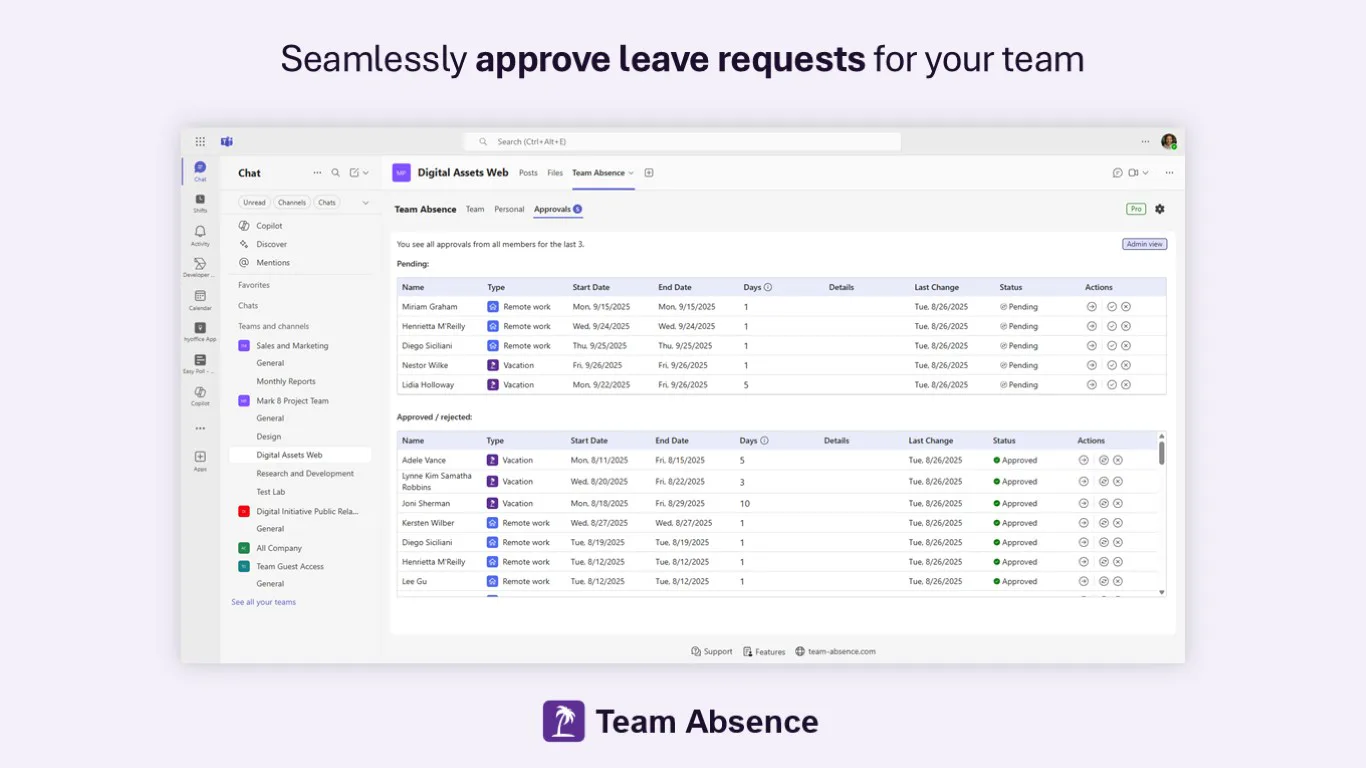Open Calendar in the app rail

pyautogui.click(x=200, y=300)
